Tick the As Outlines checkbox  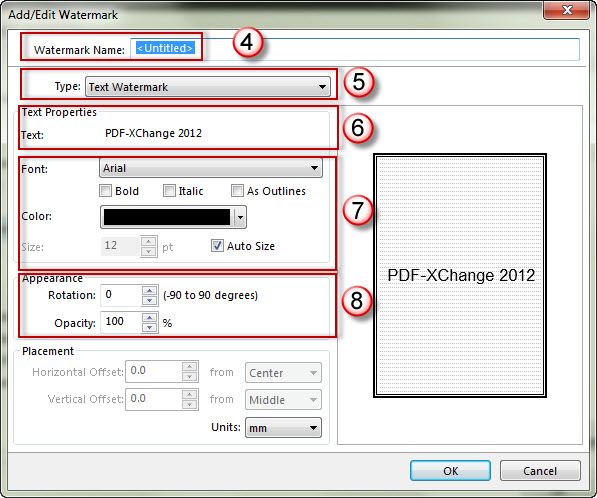tap(237, 190)
